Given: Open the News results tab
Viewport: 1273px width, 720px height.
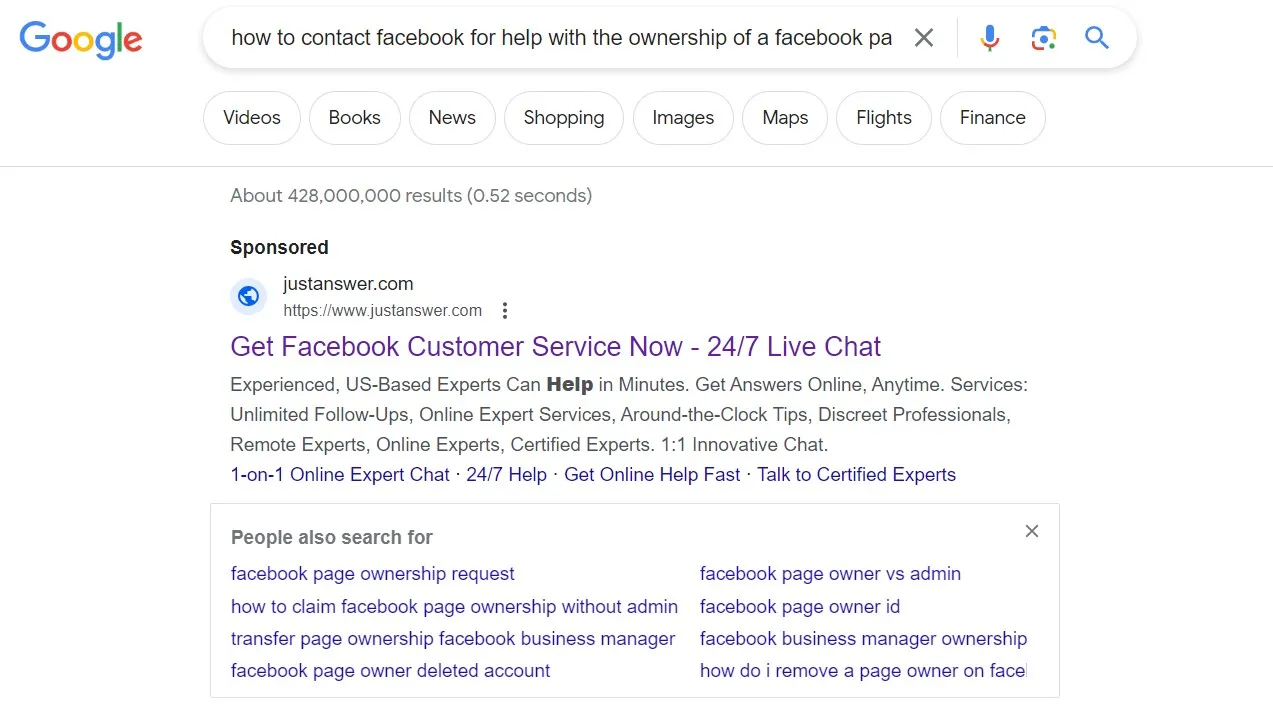Looking at the screenshot, I should tap(452, 118).
